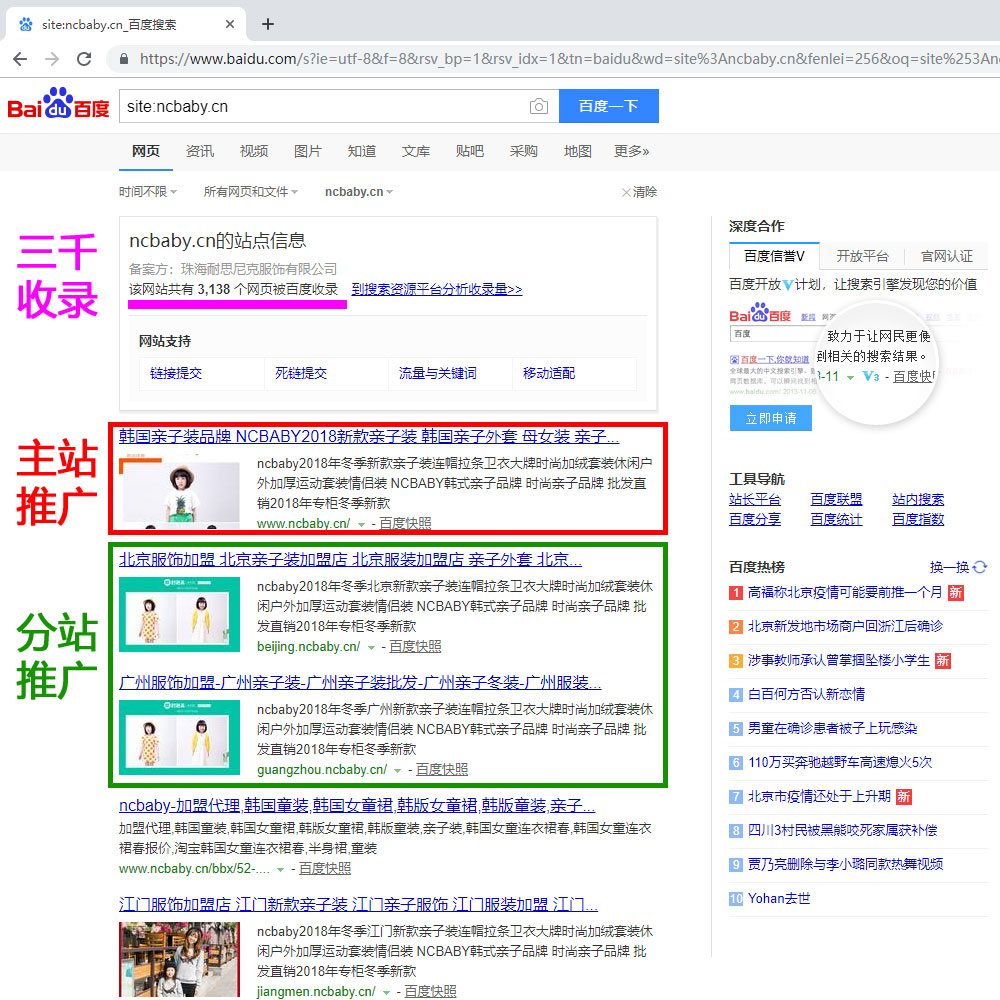Click thumbnail of the 广州服饰加盟 result

(179, 738)
